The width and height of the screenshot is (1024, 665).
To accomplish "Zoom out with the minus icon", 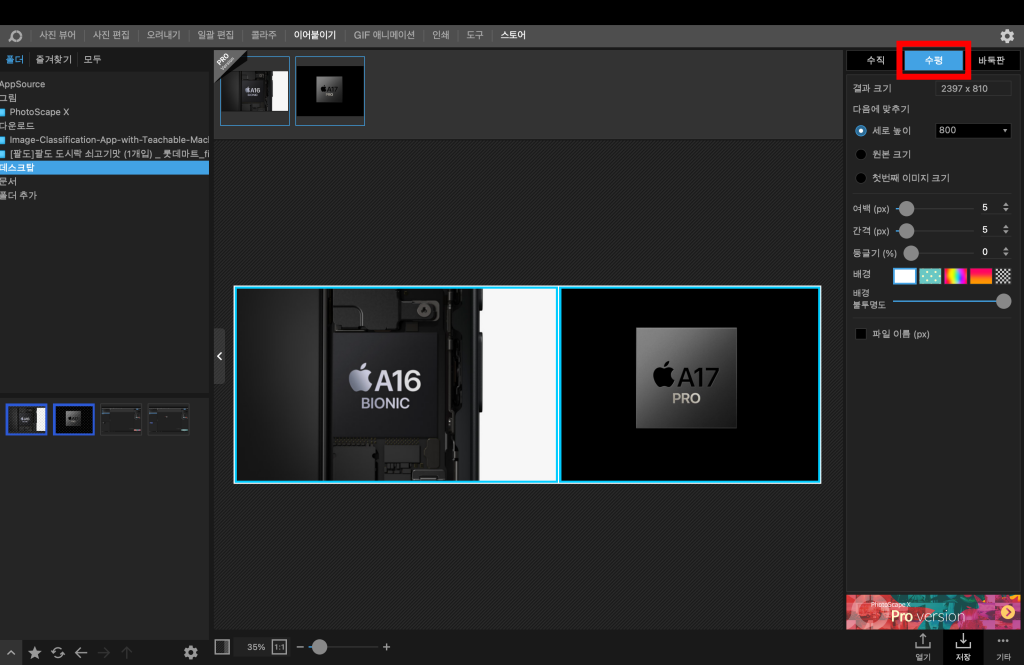I will pos(300,647).
